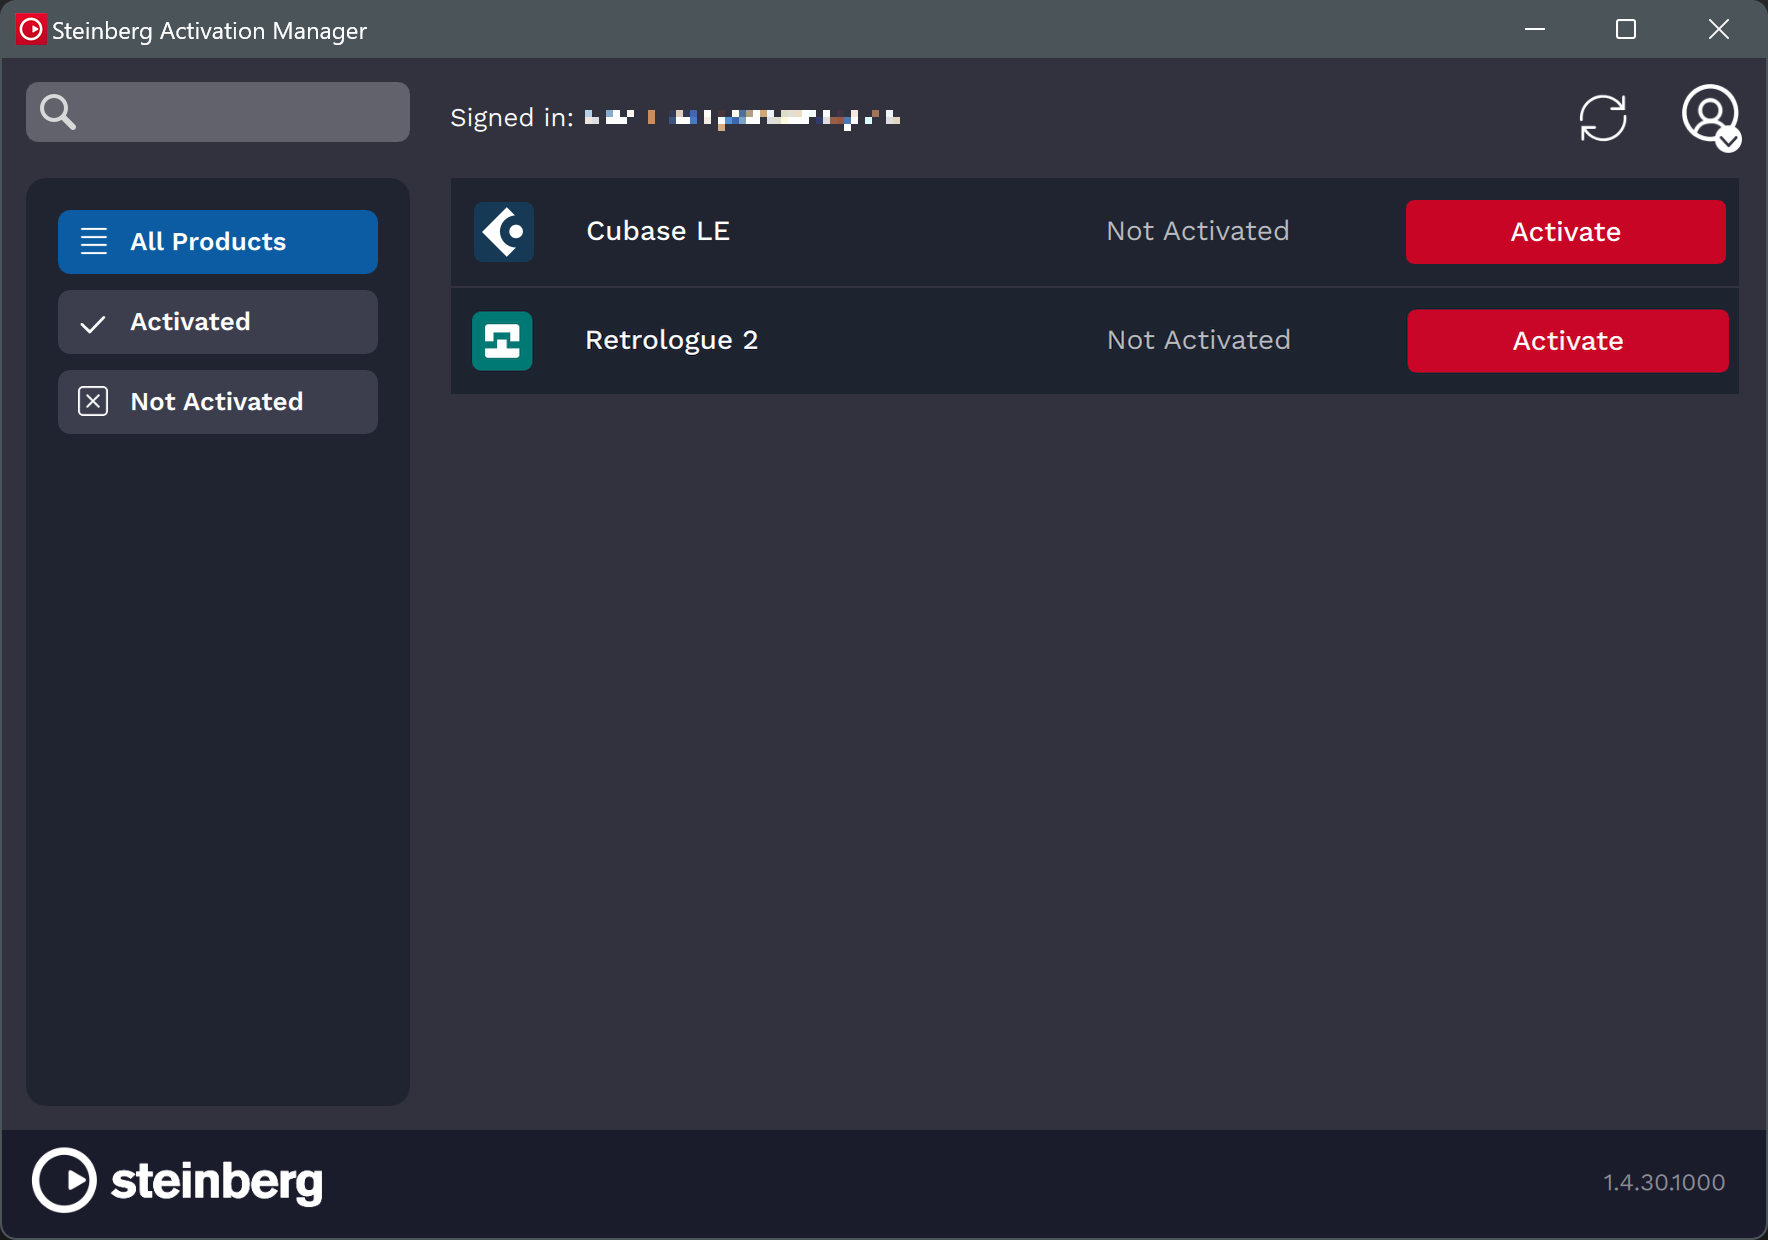Focus the product search field
1768x1240 pixels.
pos(218,112)
